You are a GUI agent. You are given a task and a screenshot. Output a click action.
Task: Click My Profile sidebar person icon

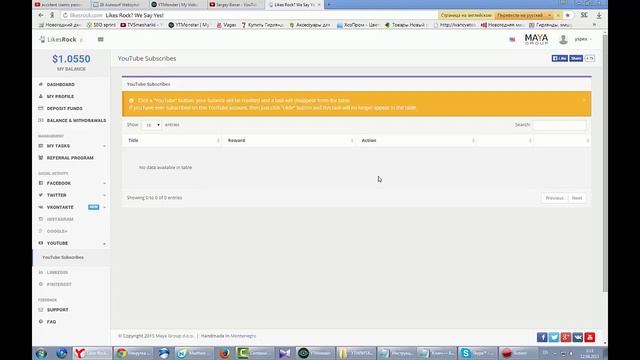coord(40,96)
